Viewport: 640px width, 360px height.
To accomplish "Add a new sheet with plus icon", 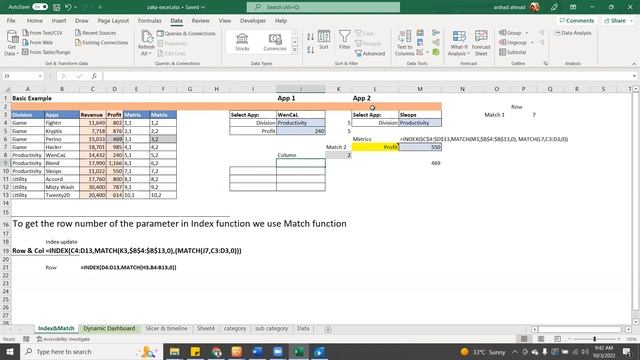I will pyautogui.click(x=328, y=329).
